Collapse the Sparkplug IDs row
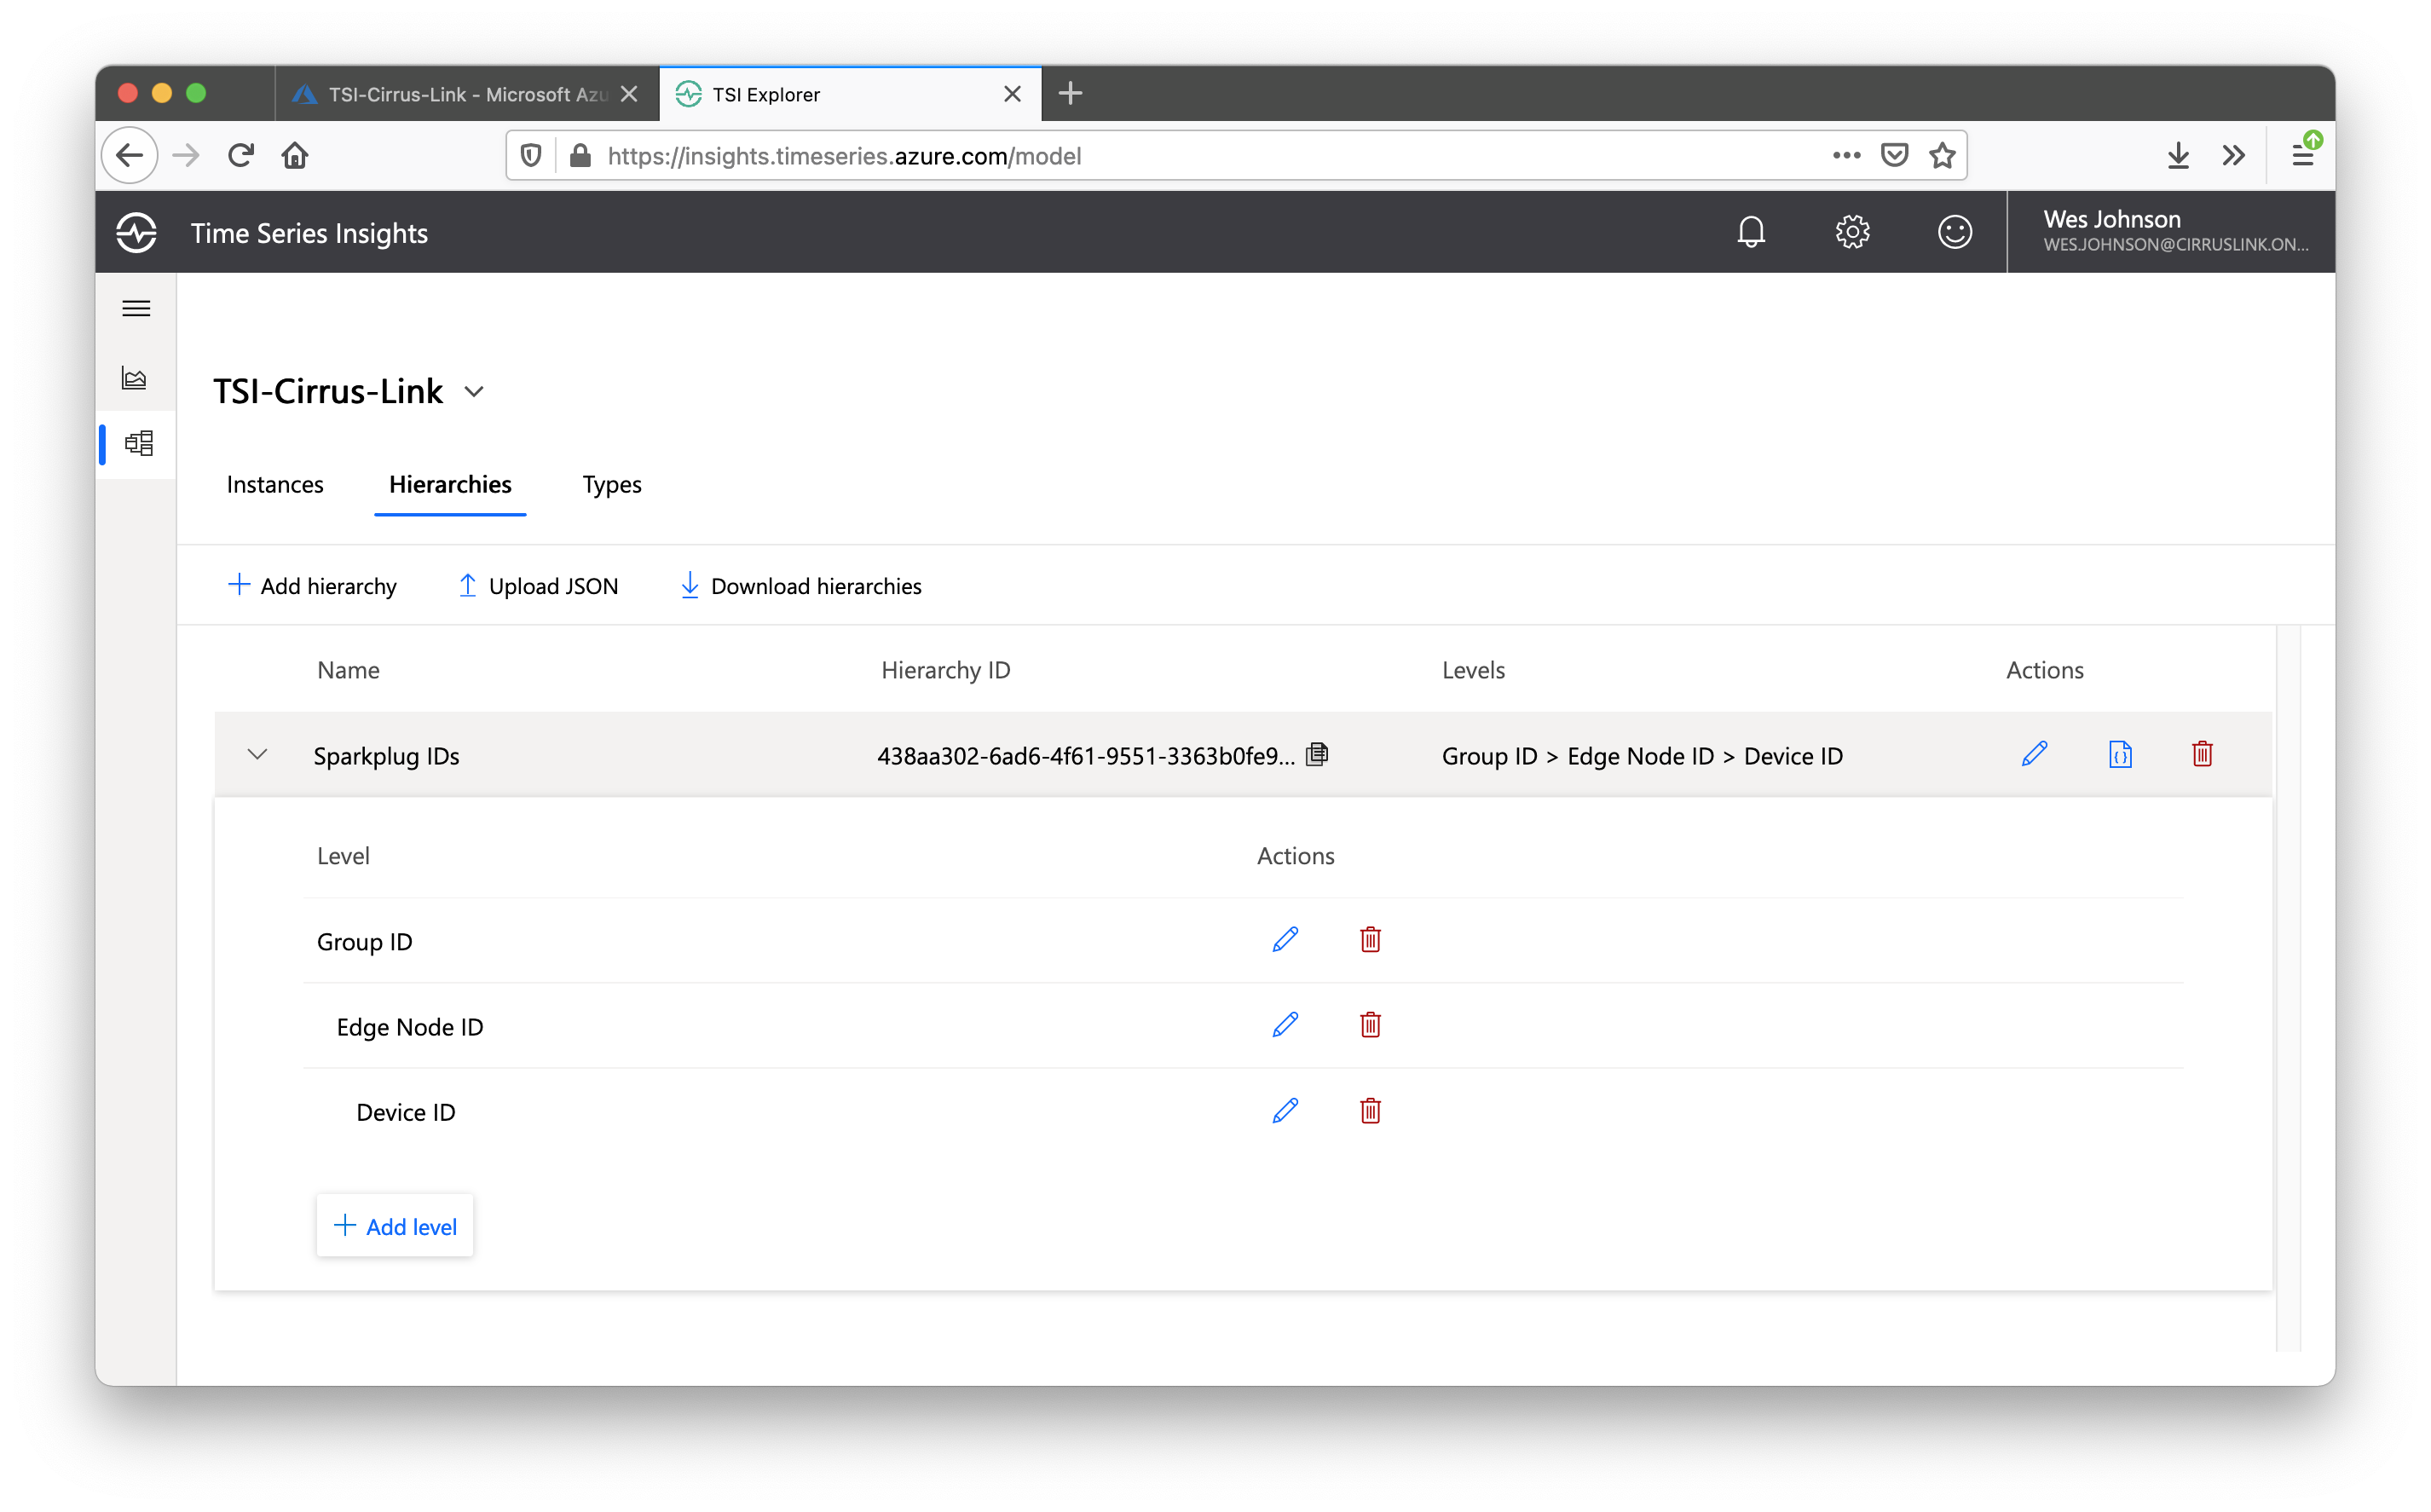The height and width of the screenshot is (1512, 2431). 257,754
